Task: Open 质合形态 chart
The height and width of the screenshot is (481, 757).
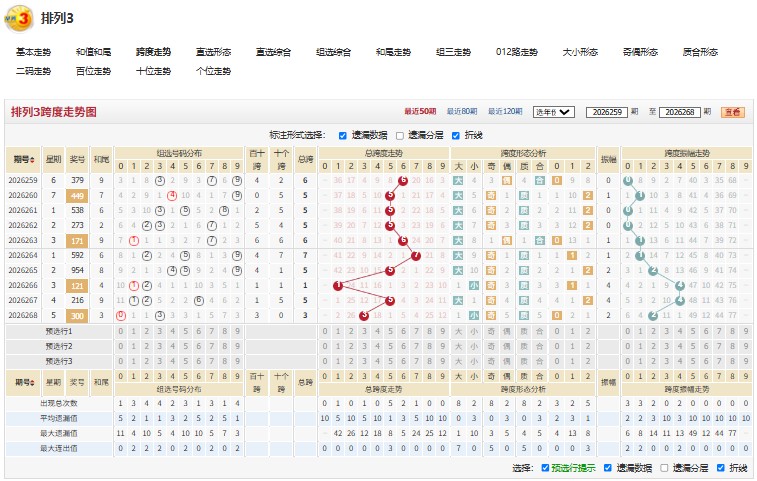Action: [700, 52]
